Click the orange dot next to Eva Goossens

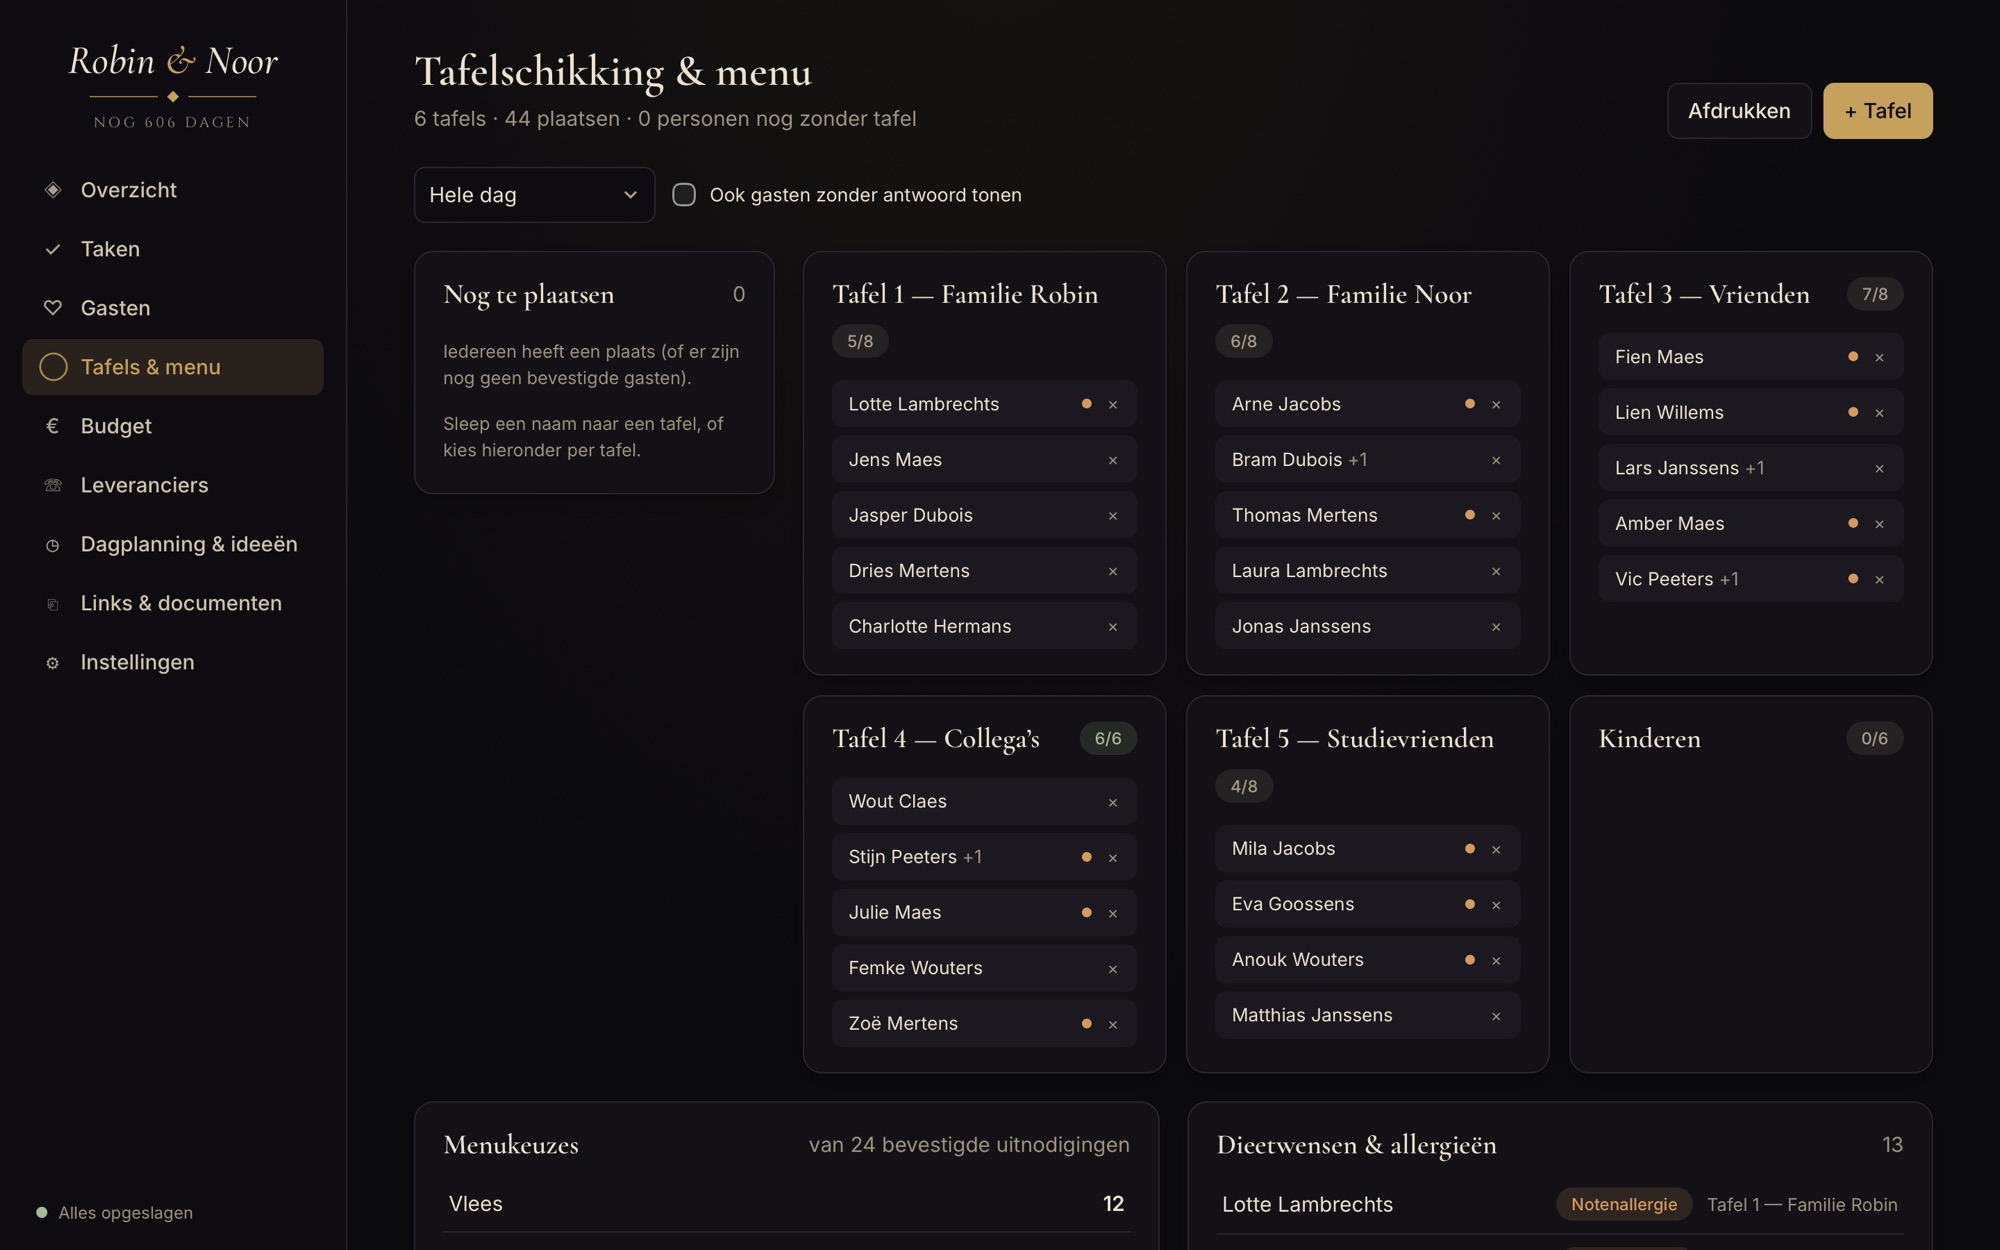(1470, 904)
